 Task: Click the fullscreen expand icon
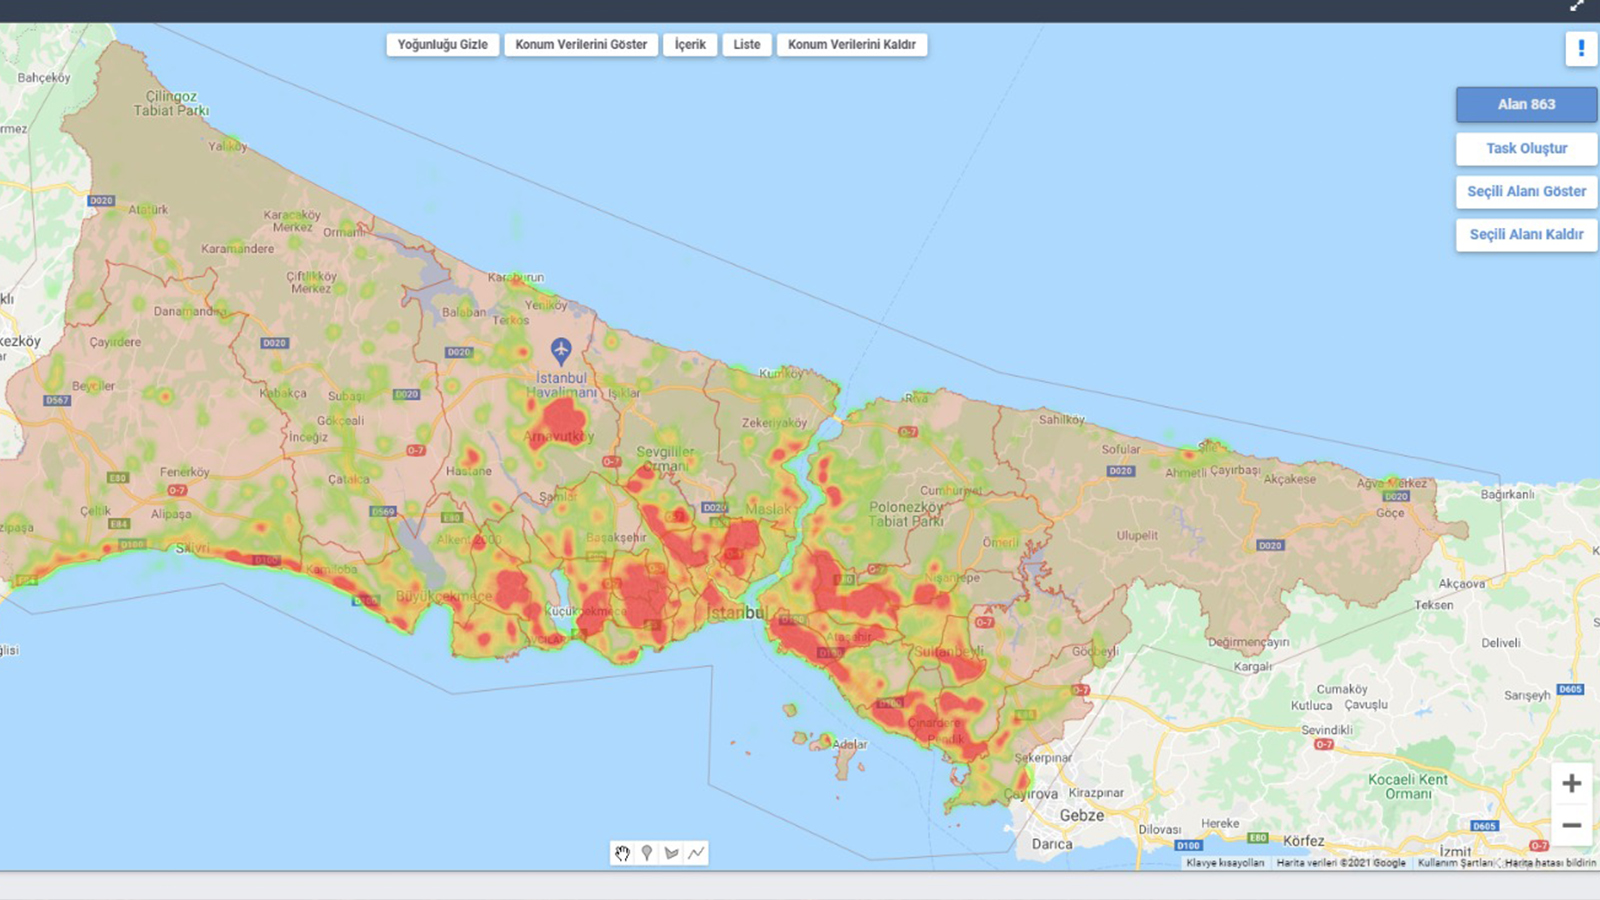tap(1577, 6)
